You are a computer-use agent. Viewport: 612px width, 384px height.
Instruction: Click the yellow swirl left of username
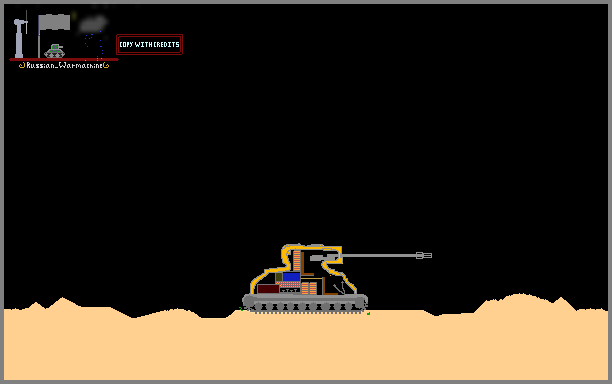coord(22,65)
